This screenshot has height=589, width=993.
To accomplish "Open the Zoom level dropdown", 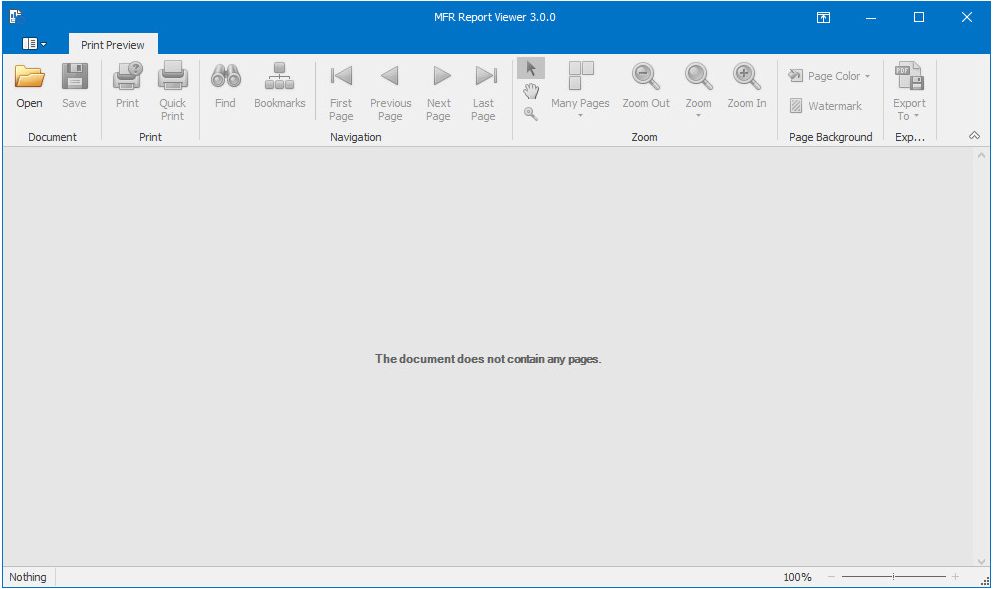I will click(x=698, y=90).
